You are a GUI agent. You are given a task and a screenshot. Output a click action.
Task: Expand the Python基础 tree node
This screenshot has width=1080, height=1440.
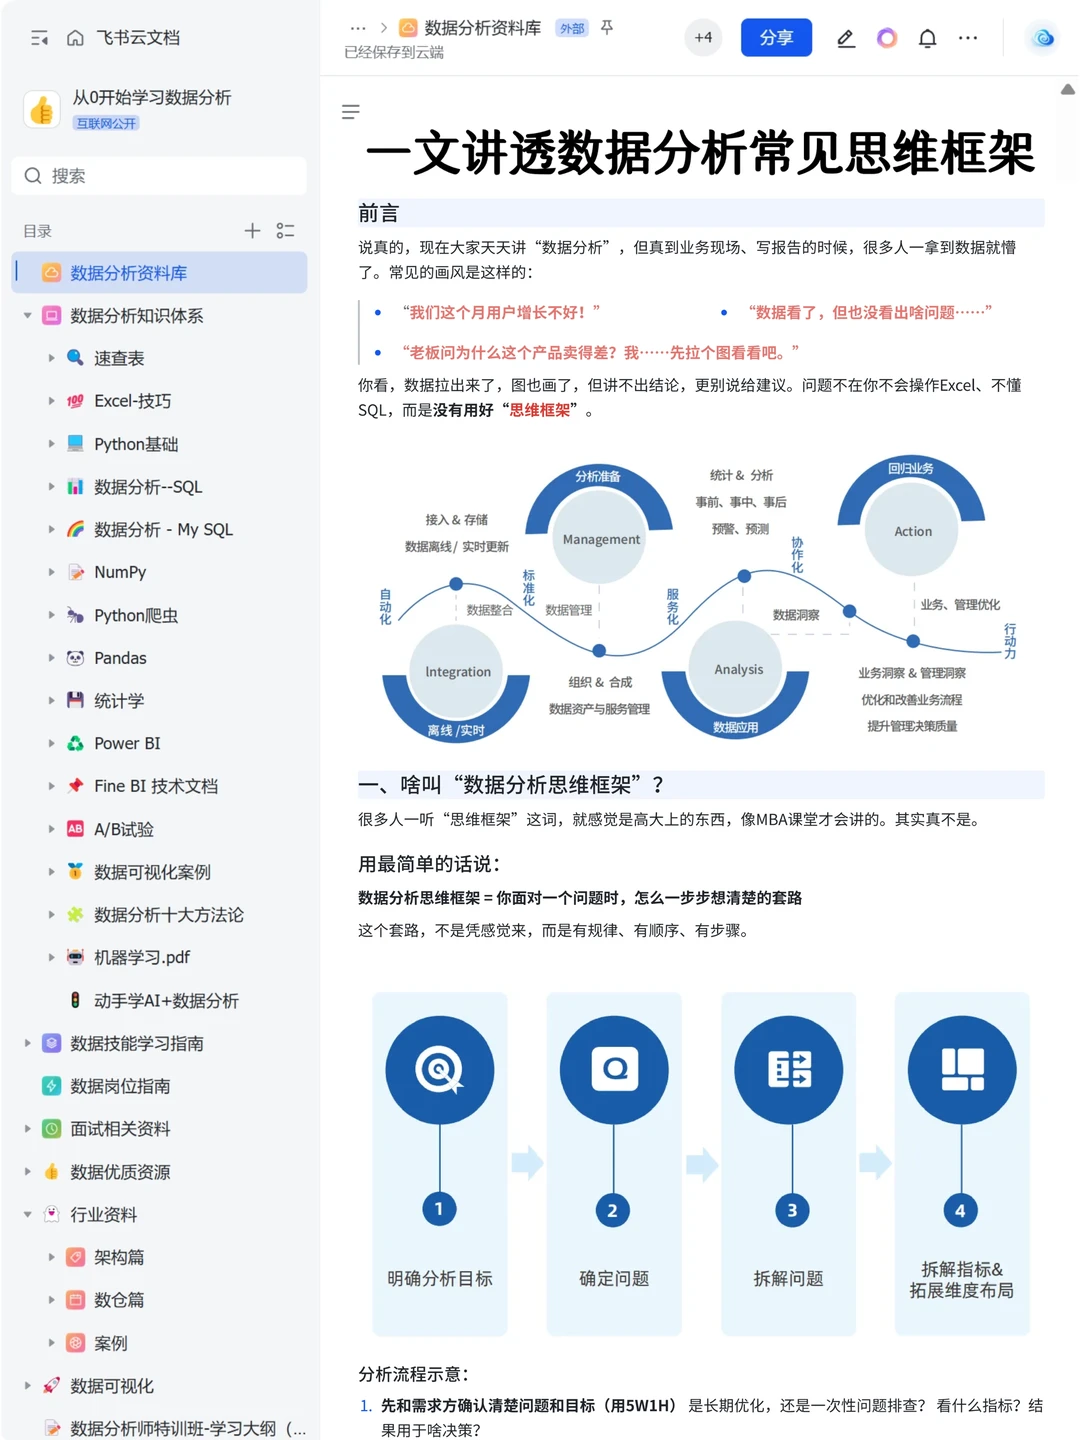(51, 444)
